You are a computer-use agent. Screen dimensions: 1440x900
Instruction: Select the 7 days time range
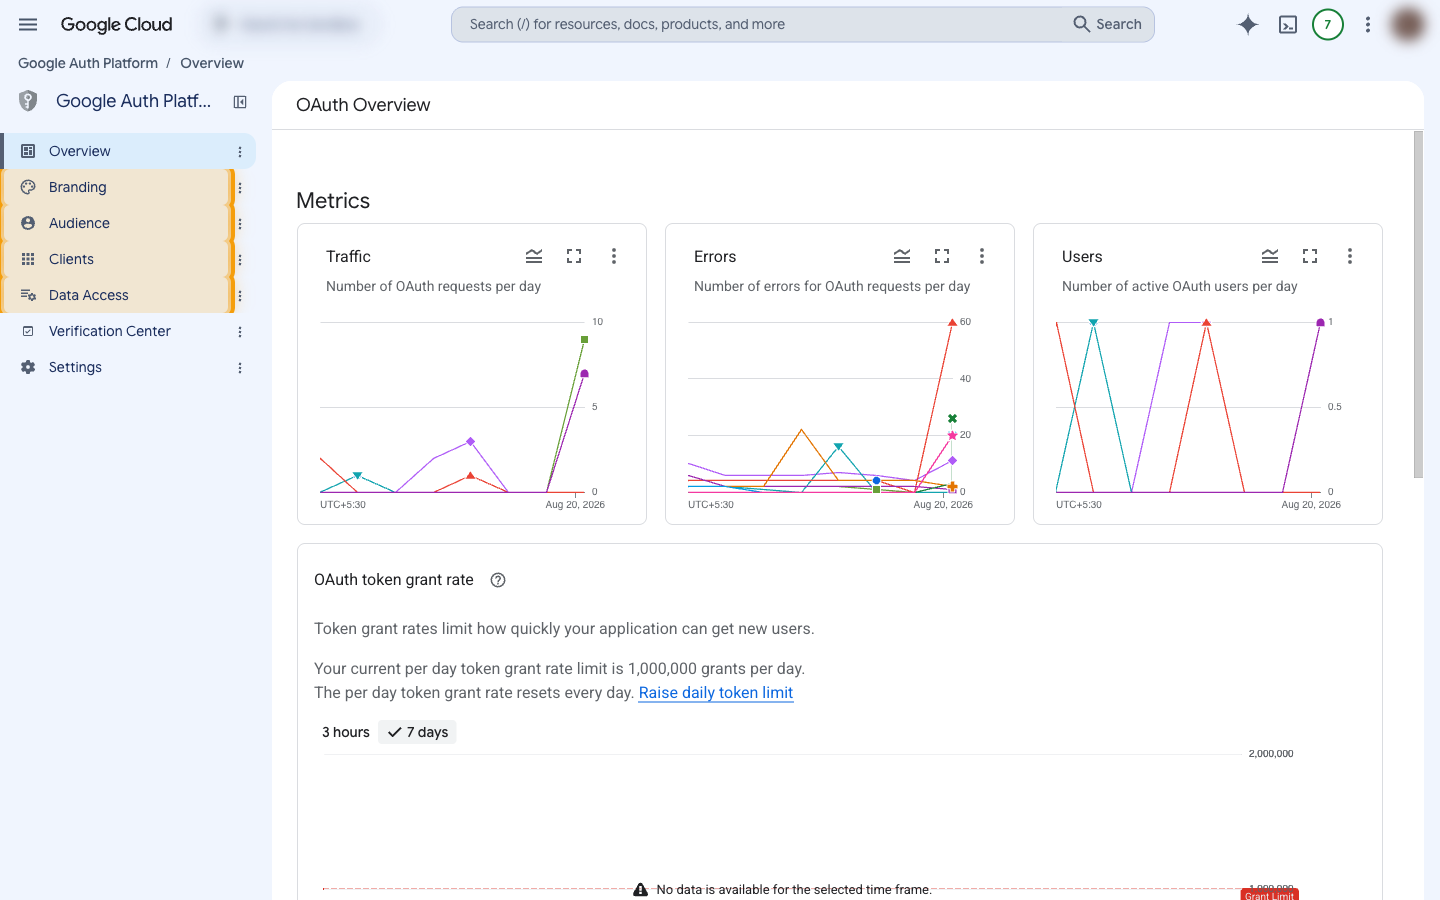coord(418,732)
